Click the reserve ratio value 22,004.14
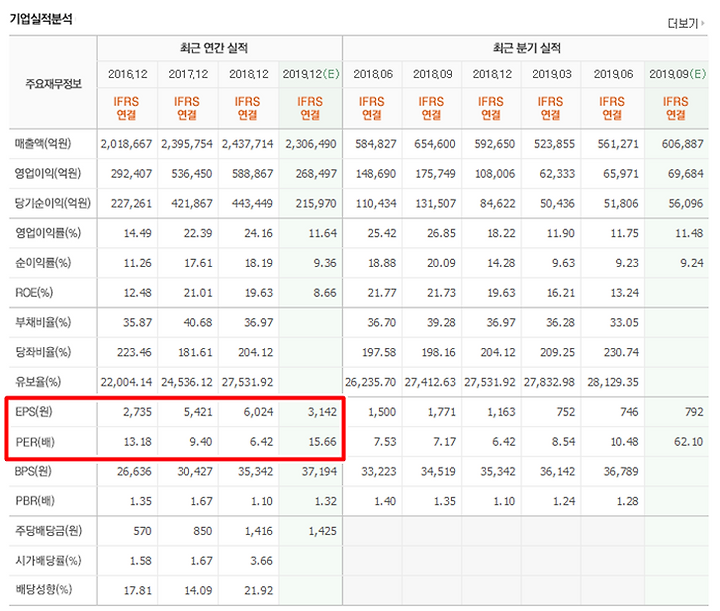The height and width of the screenshot is (611, 720). click(x=126, y=382)
